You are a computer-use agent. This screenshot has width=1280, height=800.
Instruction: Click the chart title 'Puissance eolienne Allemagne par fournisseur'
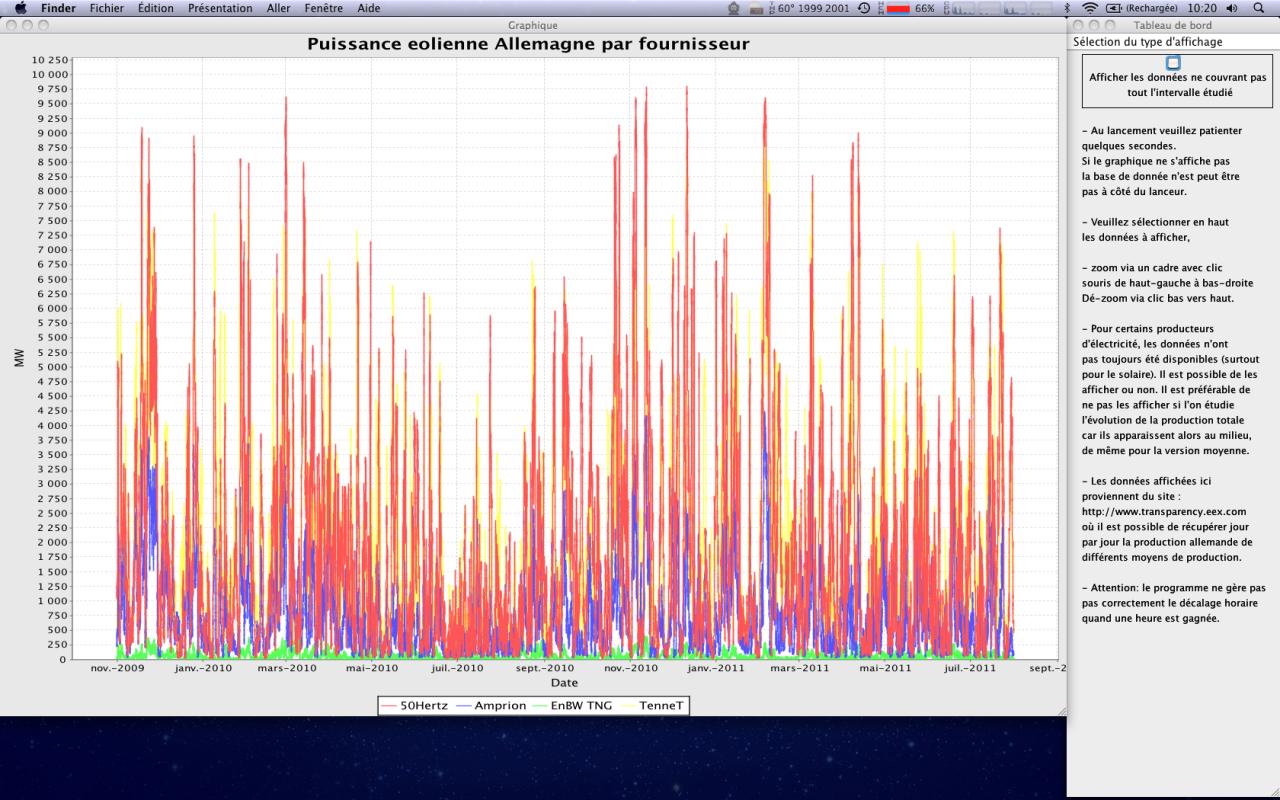[528, 44]
